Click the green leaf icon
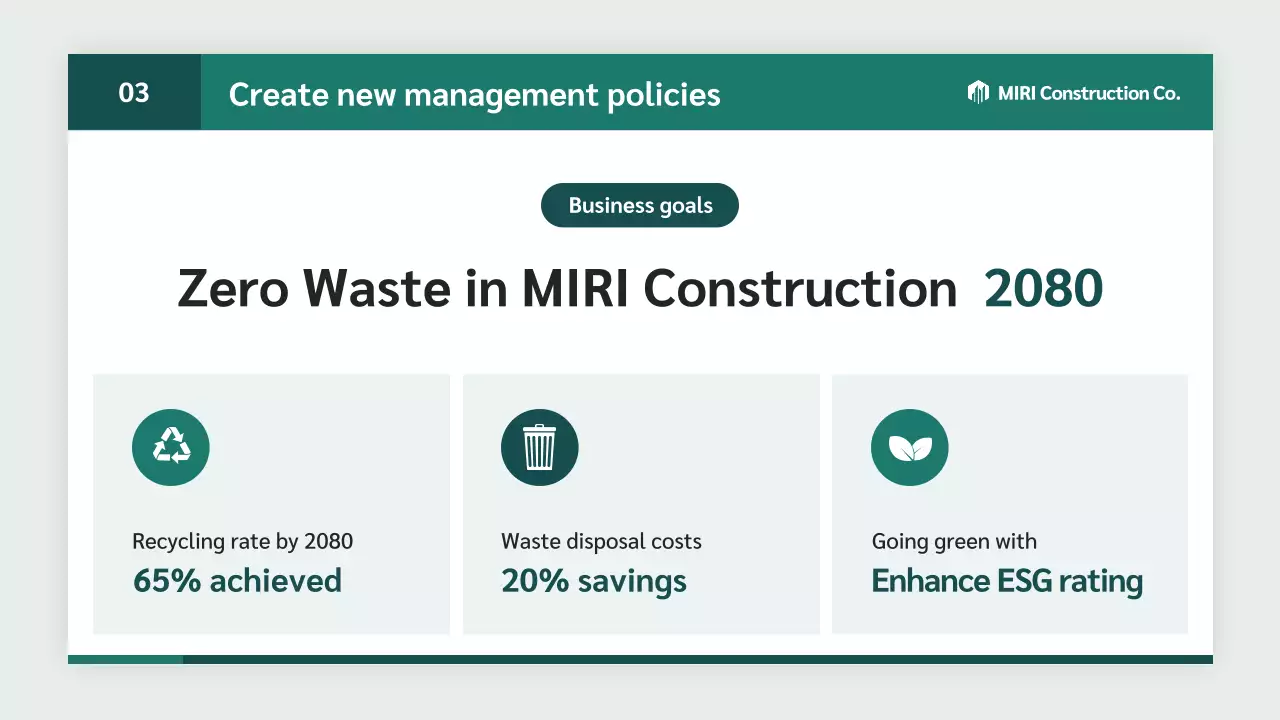The width and height of the screenshot is (1280, 720). pos(909,447)
